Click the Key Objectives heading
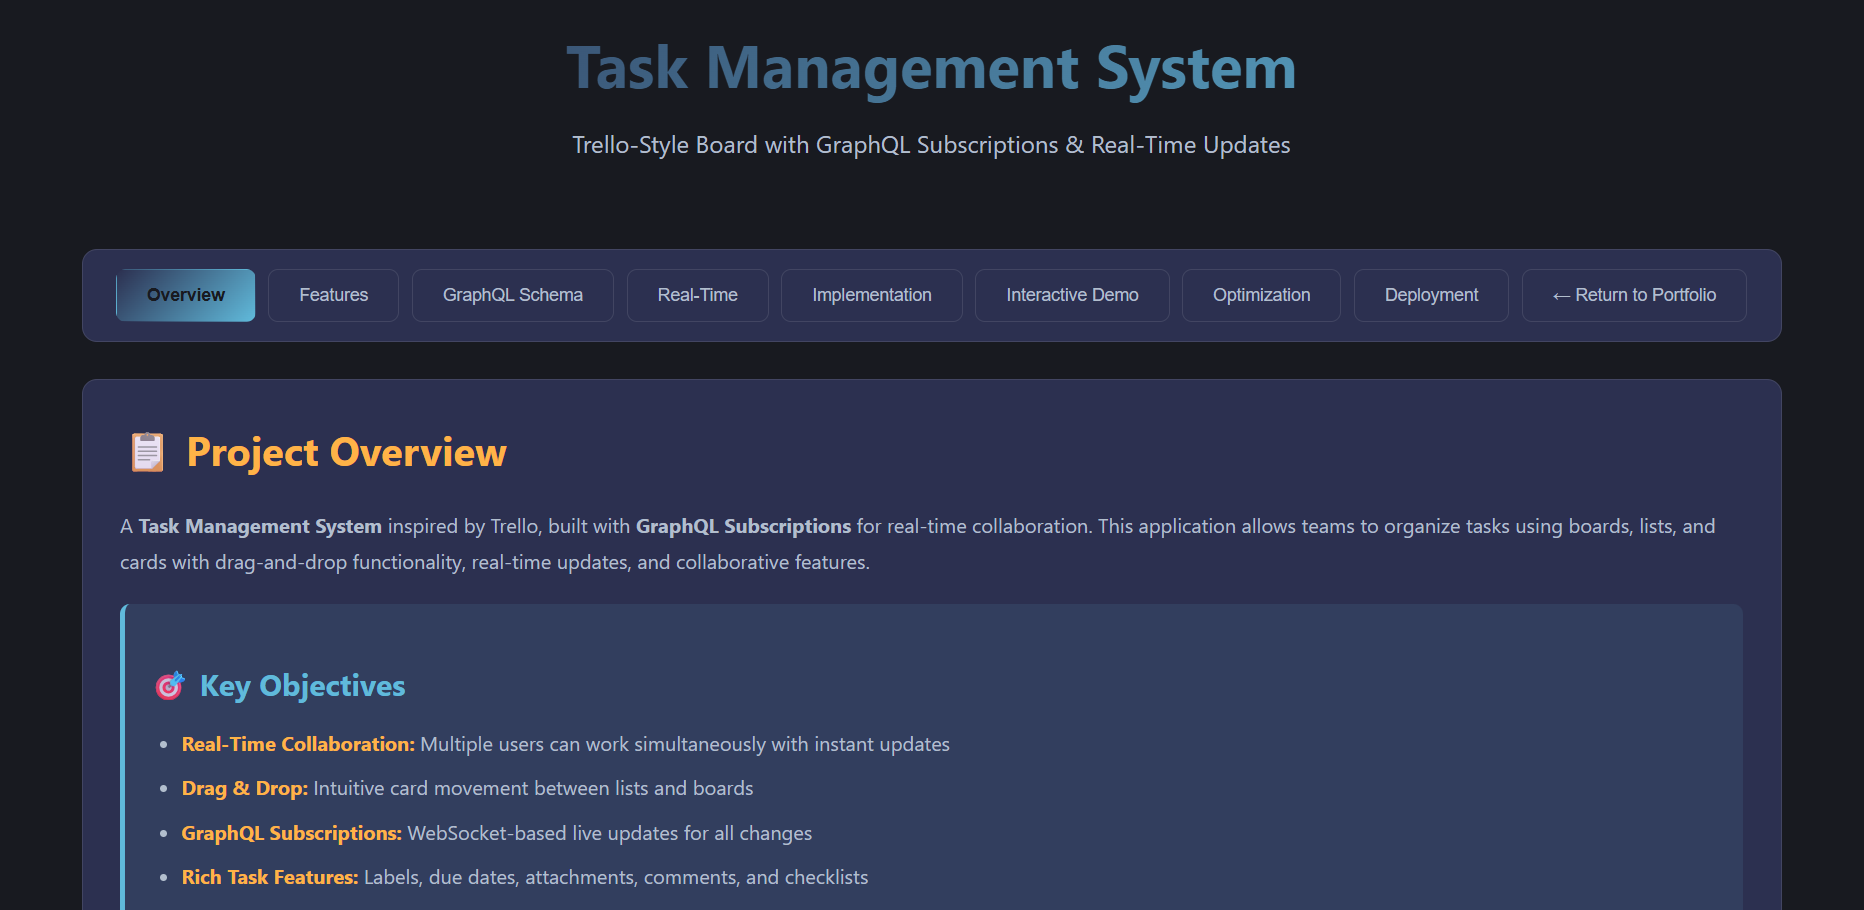Viewport: 1864px width, 910px height. pos(302,686)
